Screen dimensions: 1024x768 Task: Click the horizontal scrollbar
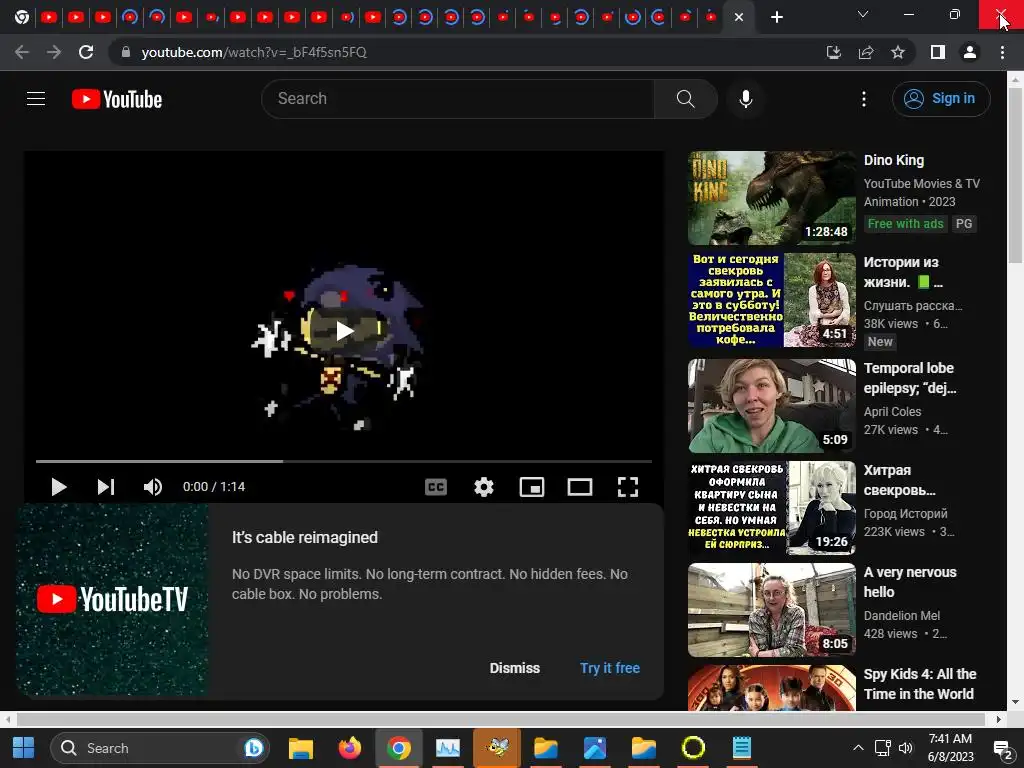[500, 719]
